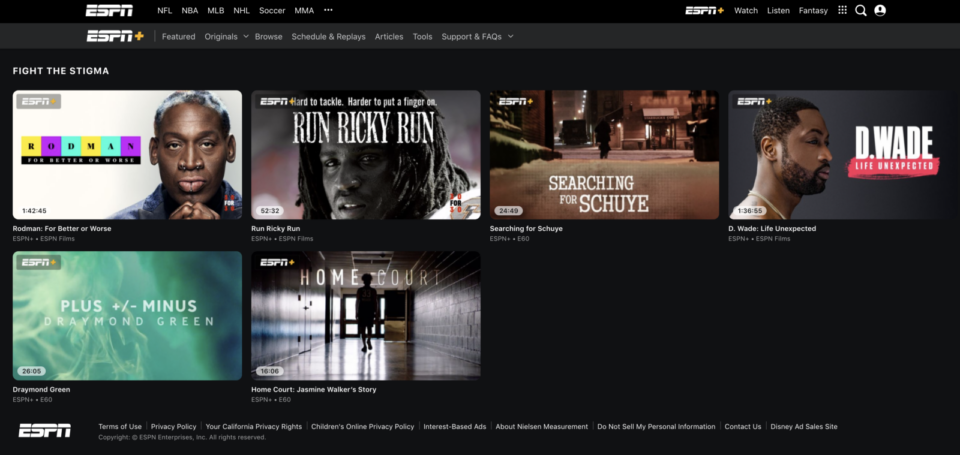Open Do Not Sell My Personal Information
This screenshot has height=455, width=960.
coord(656,427)
